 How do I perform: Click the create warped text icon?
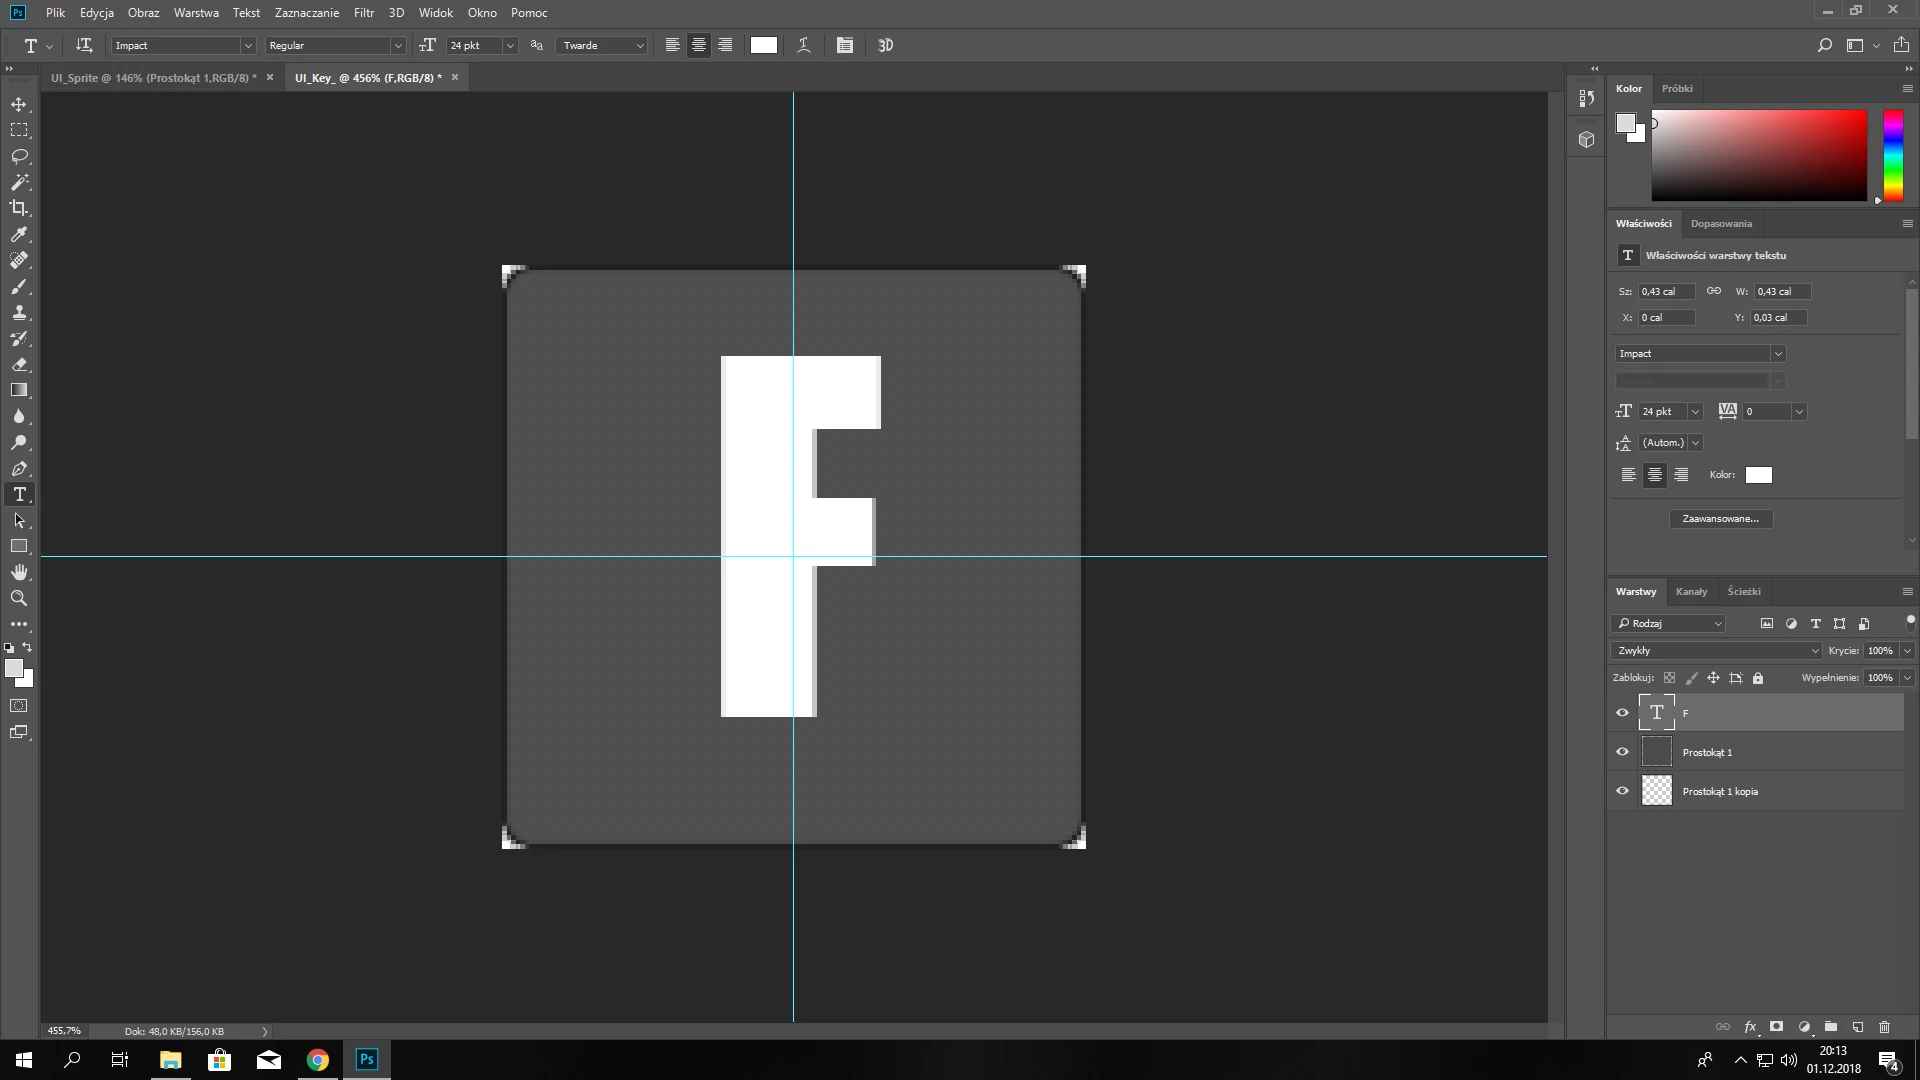click(x=803, y=45)
